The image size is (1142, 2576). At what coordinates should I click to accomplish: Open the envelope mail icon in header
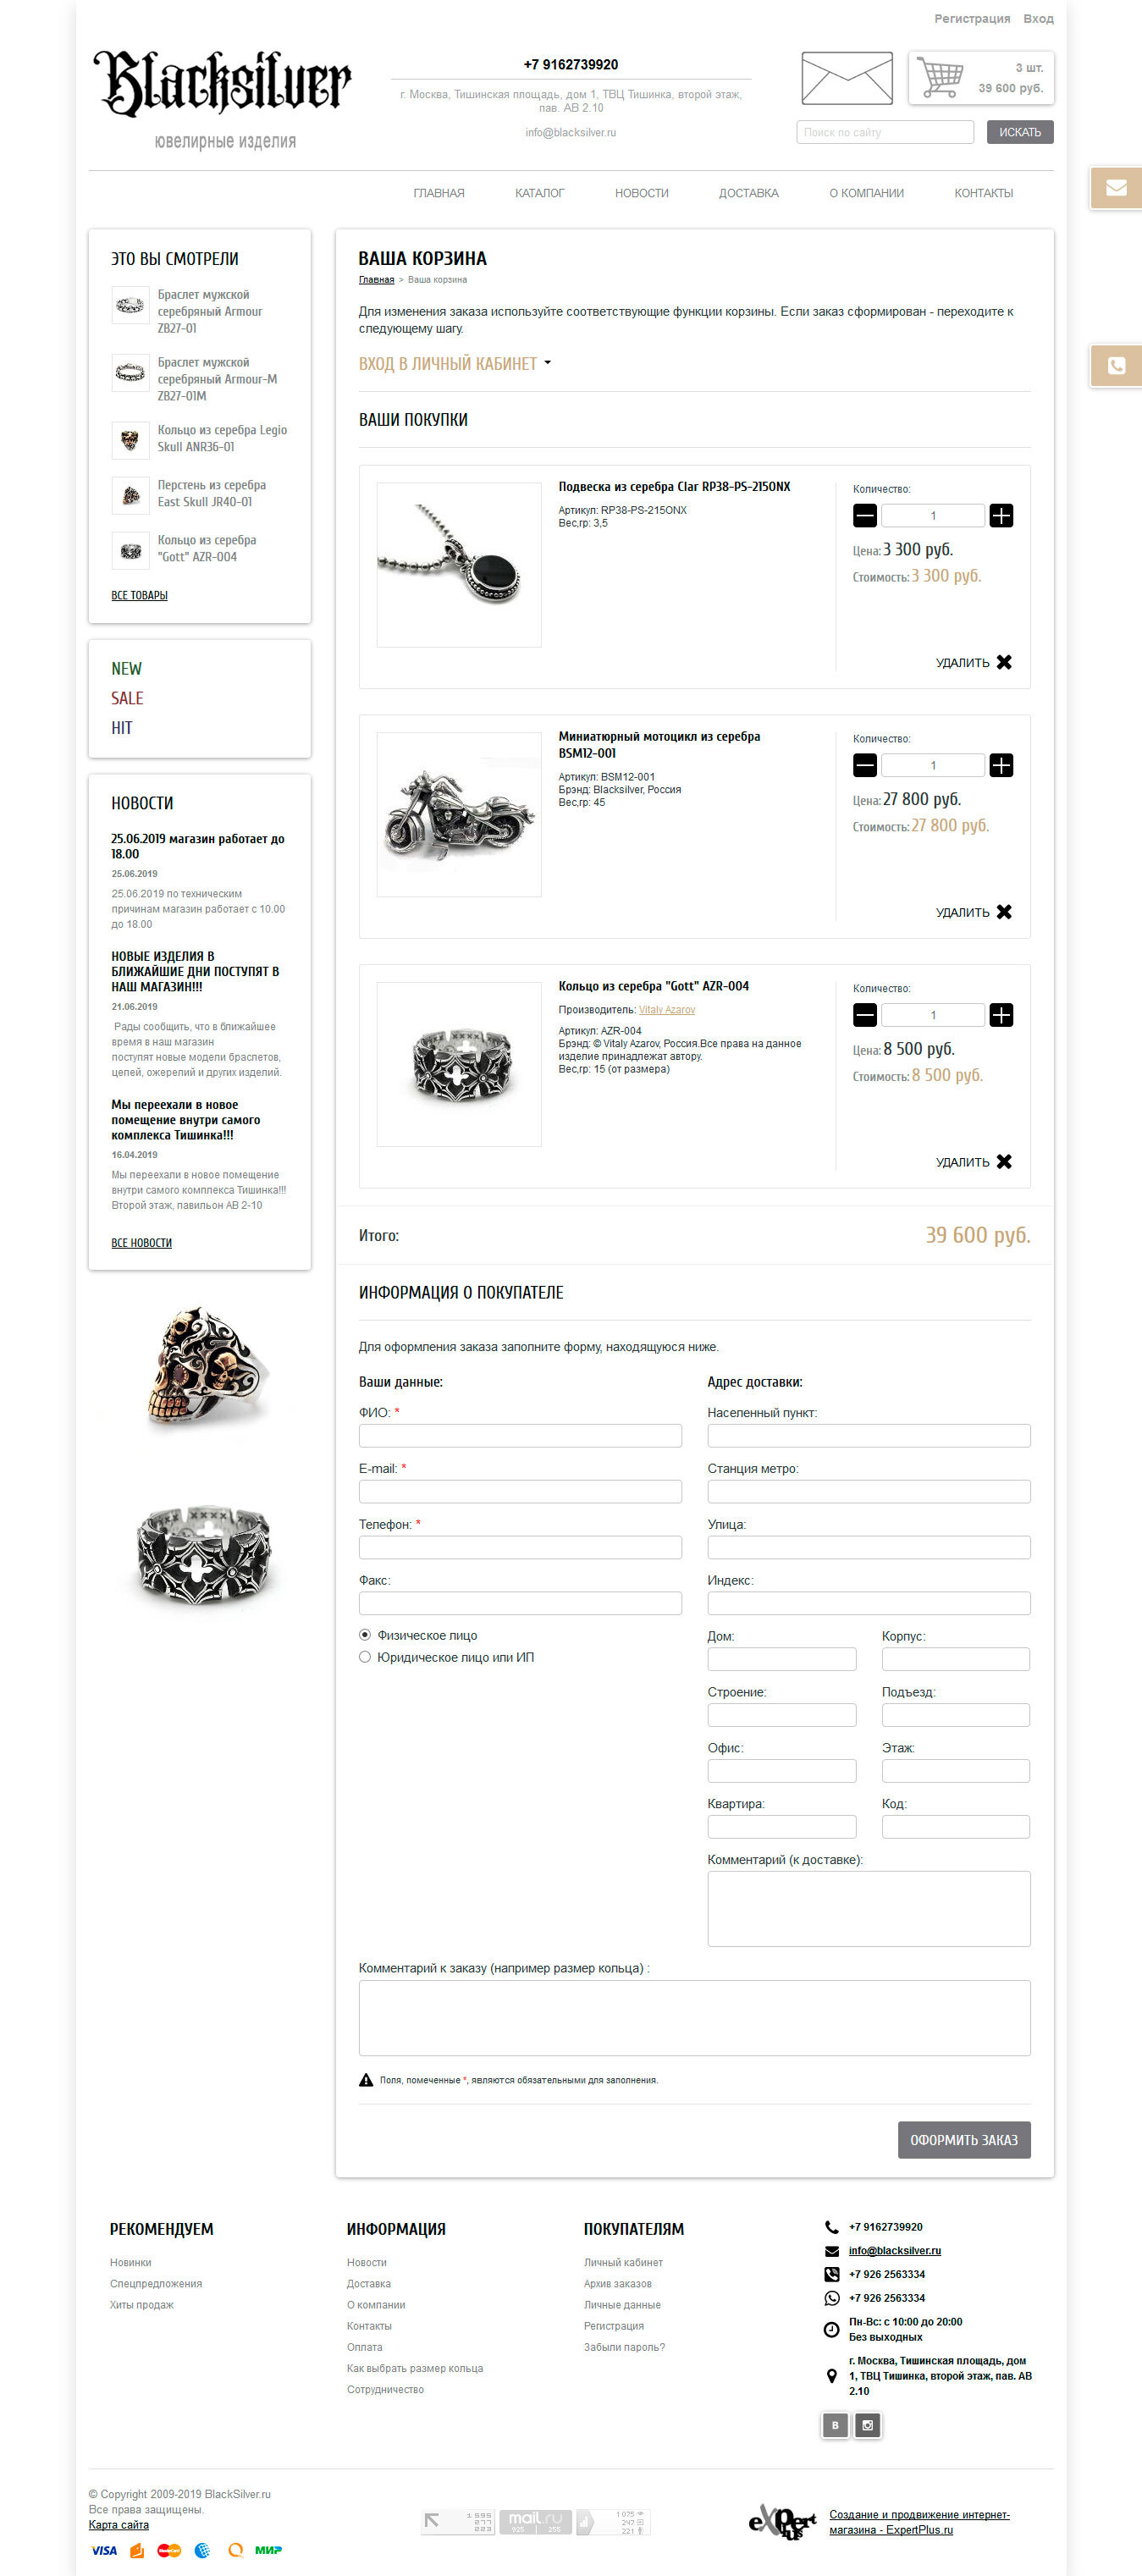(846, 78)
